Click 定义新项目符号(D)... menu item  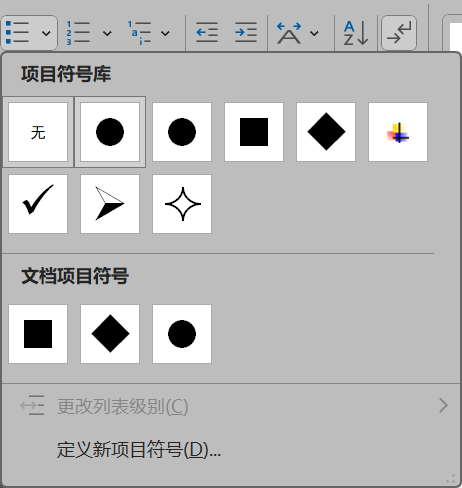coord(231,450)
